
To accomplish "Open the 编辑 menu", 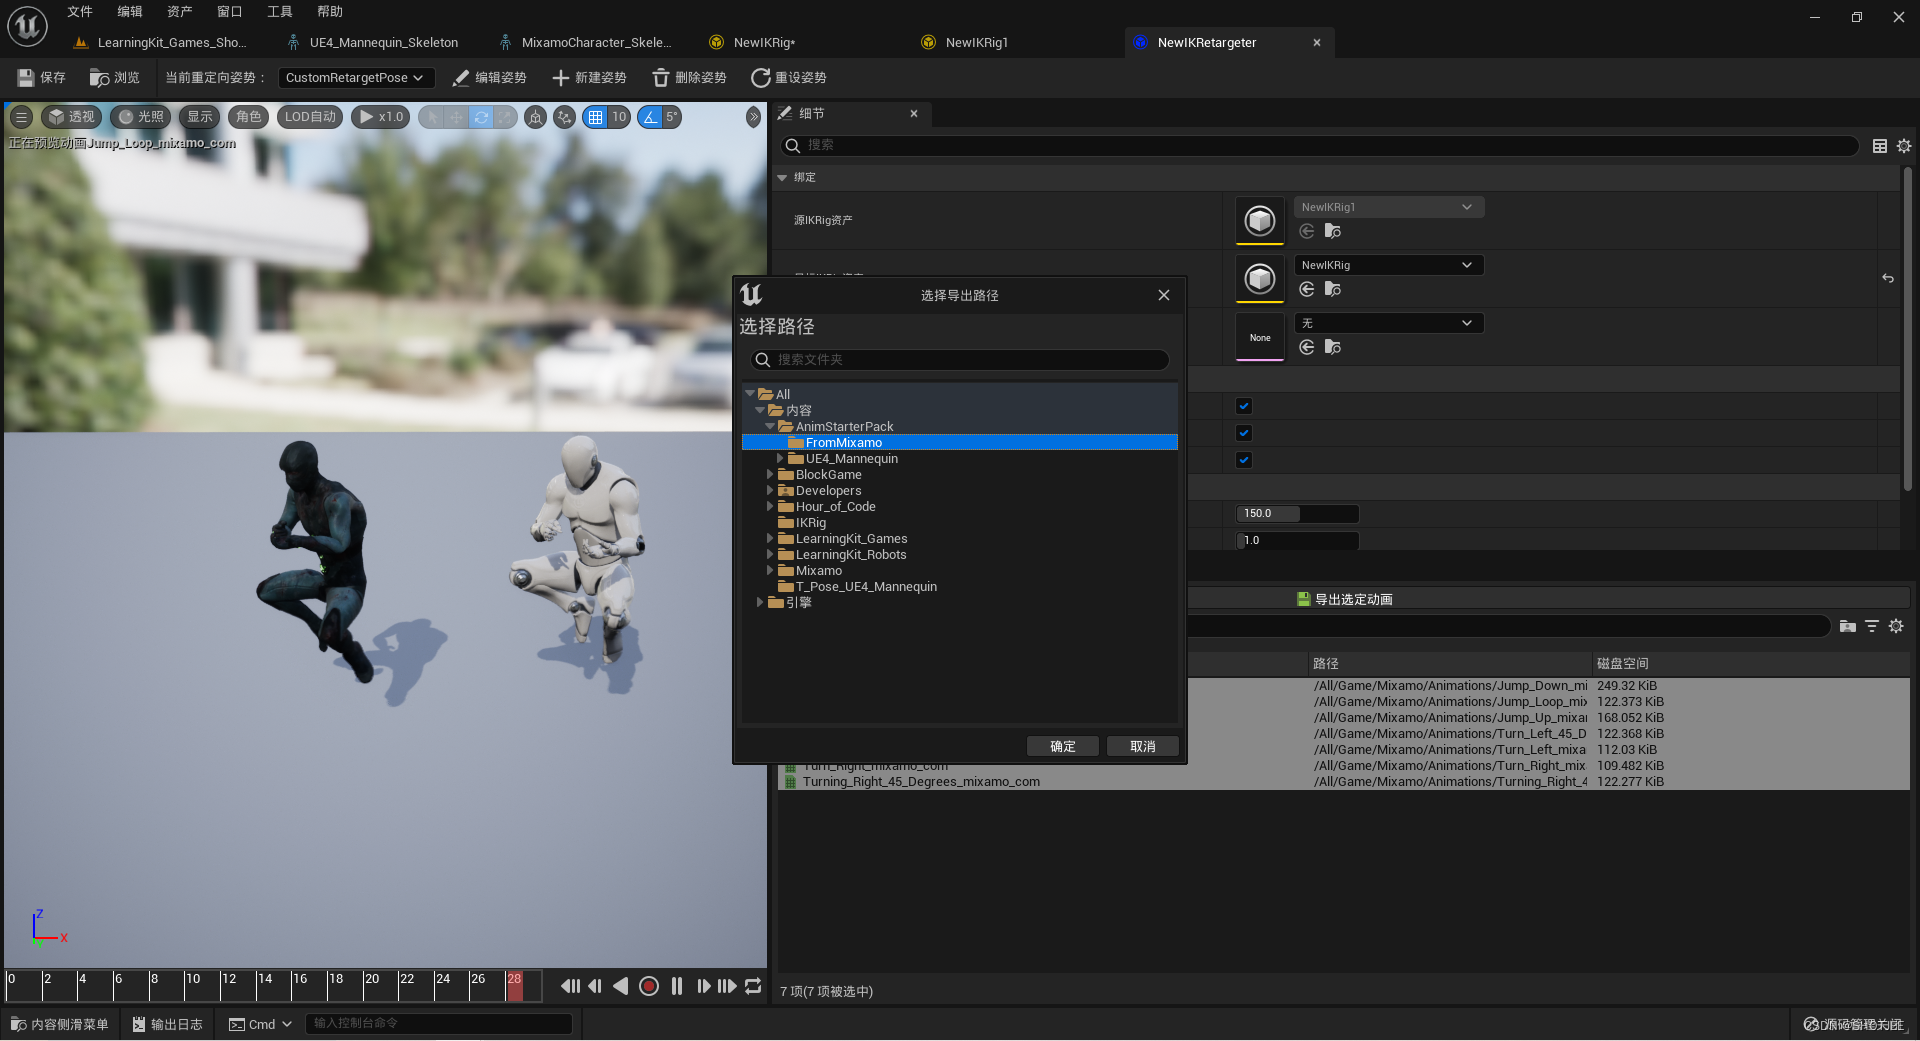I will pos(130,12).
